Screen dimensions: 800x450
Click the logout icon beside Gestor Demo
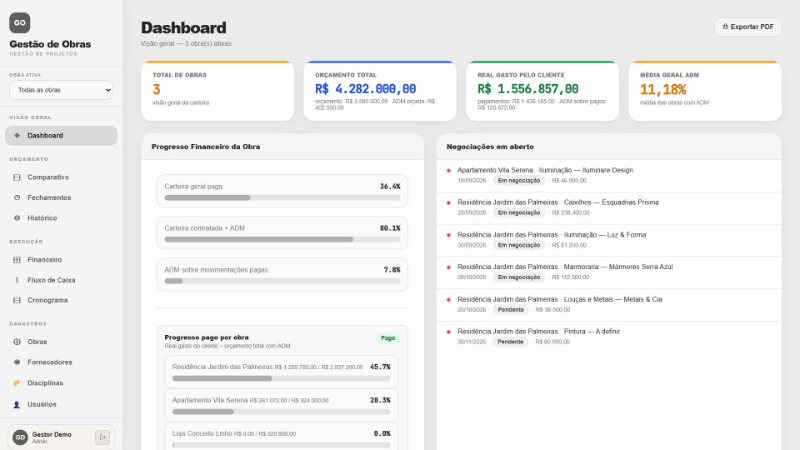(102, 437)
